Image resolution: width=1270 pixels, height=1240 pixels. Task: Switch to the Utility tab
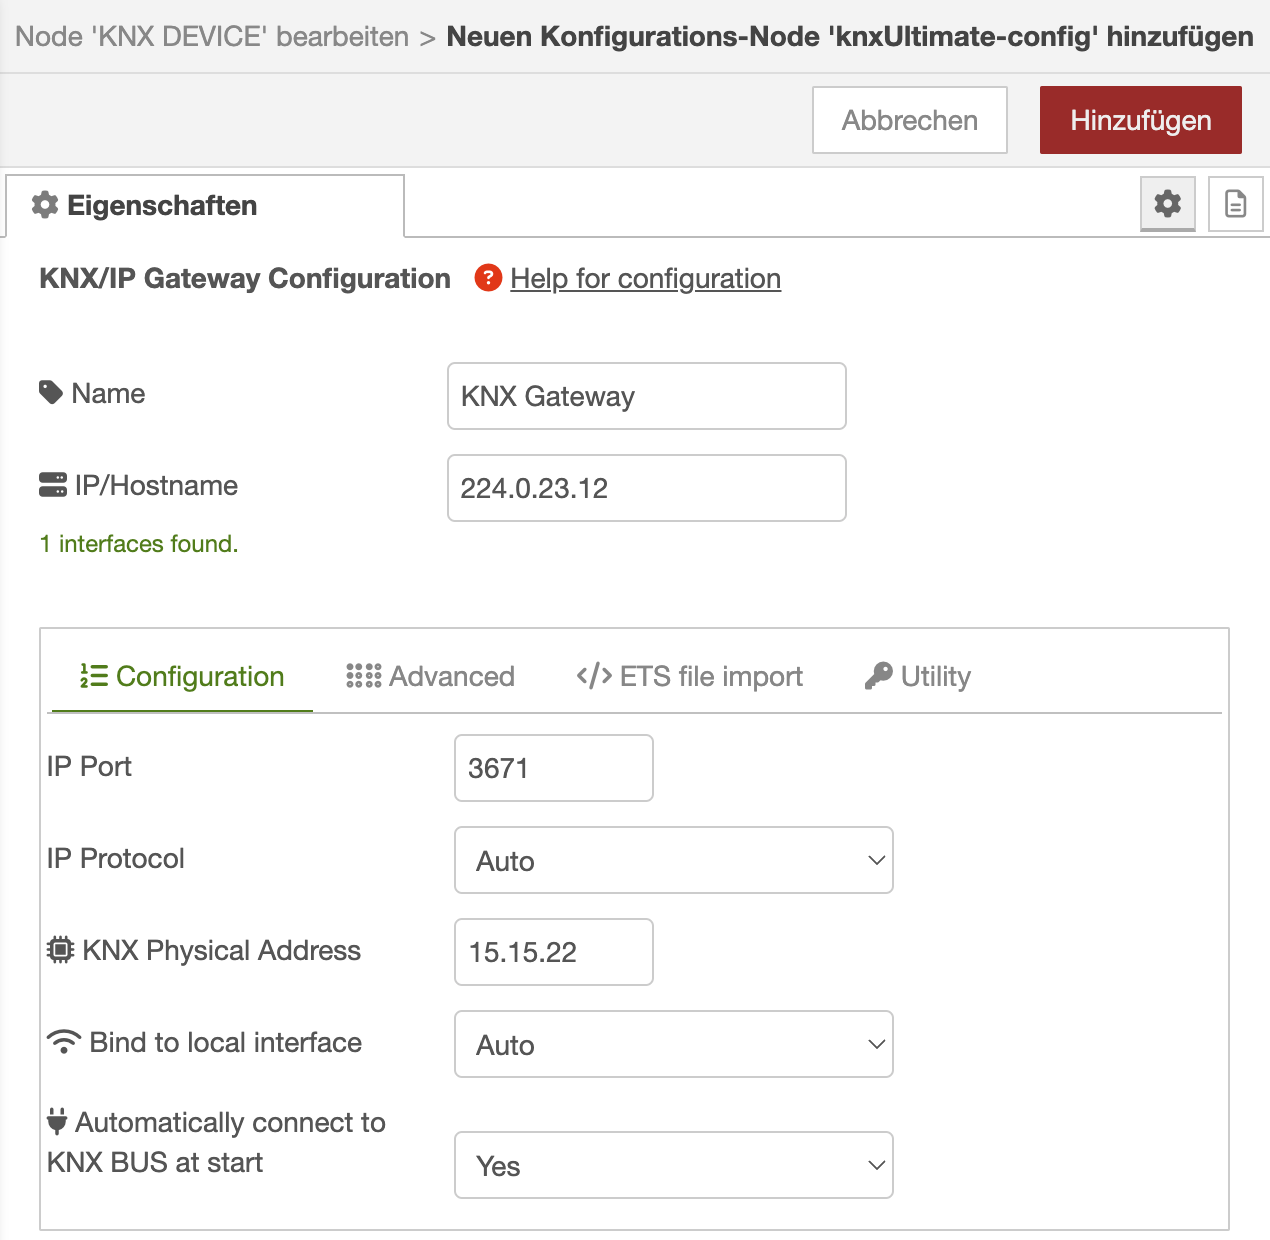coord(918,677)
